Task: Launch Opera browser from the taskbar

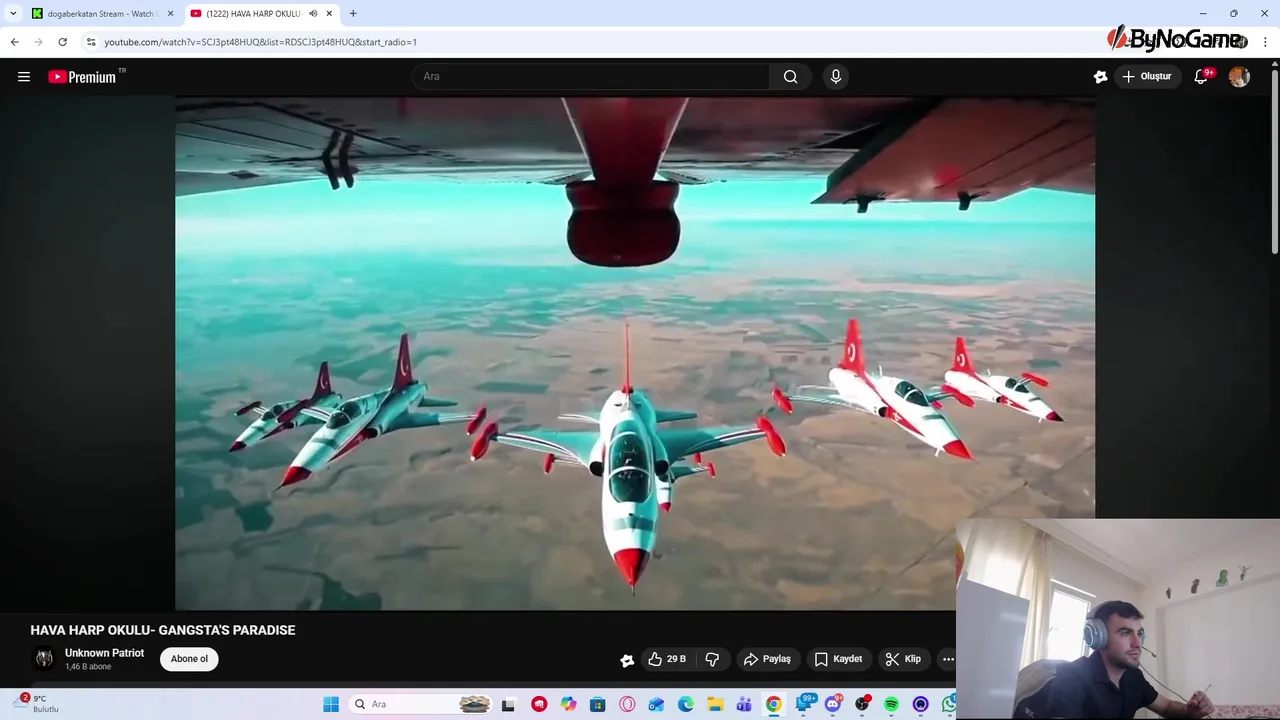Action: coord(627,704)
